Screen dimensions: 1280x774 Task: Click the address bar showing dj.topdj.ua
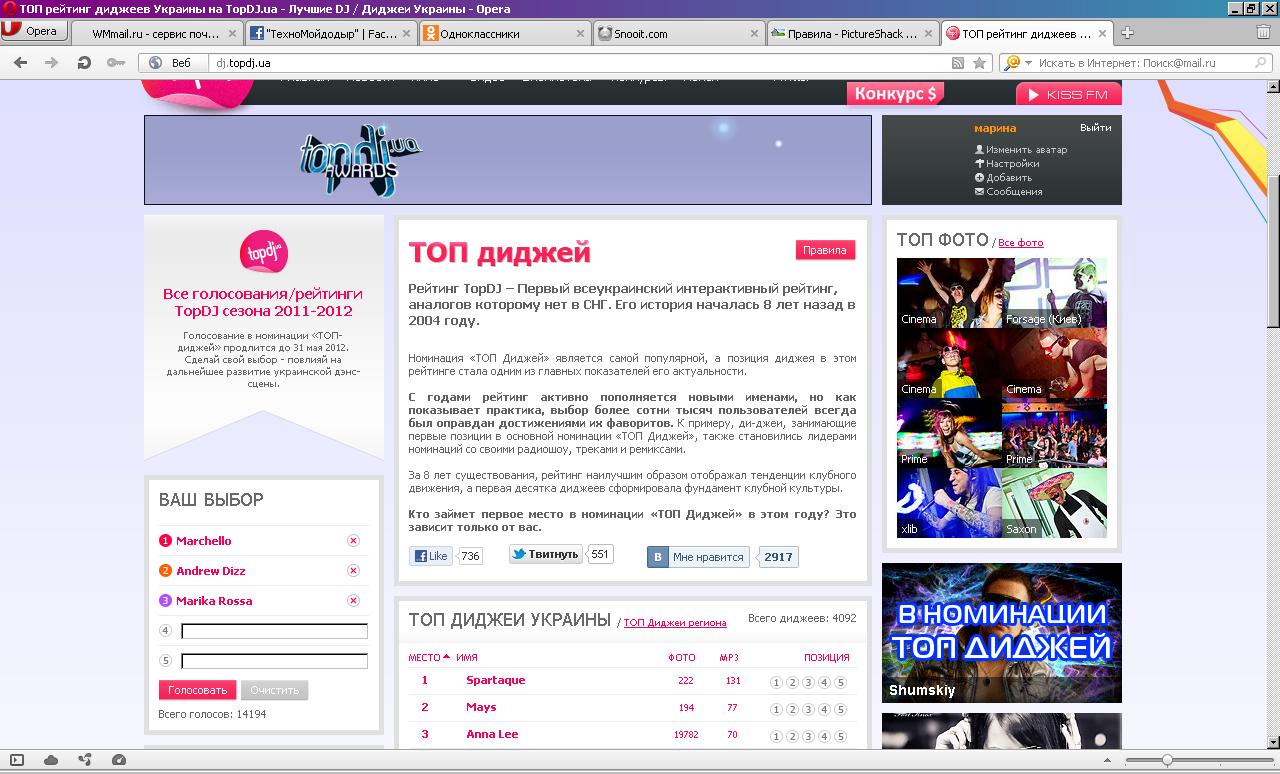(580, 62)
